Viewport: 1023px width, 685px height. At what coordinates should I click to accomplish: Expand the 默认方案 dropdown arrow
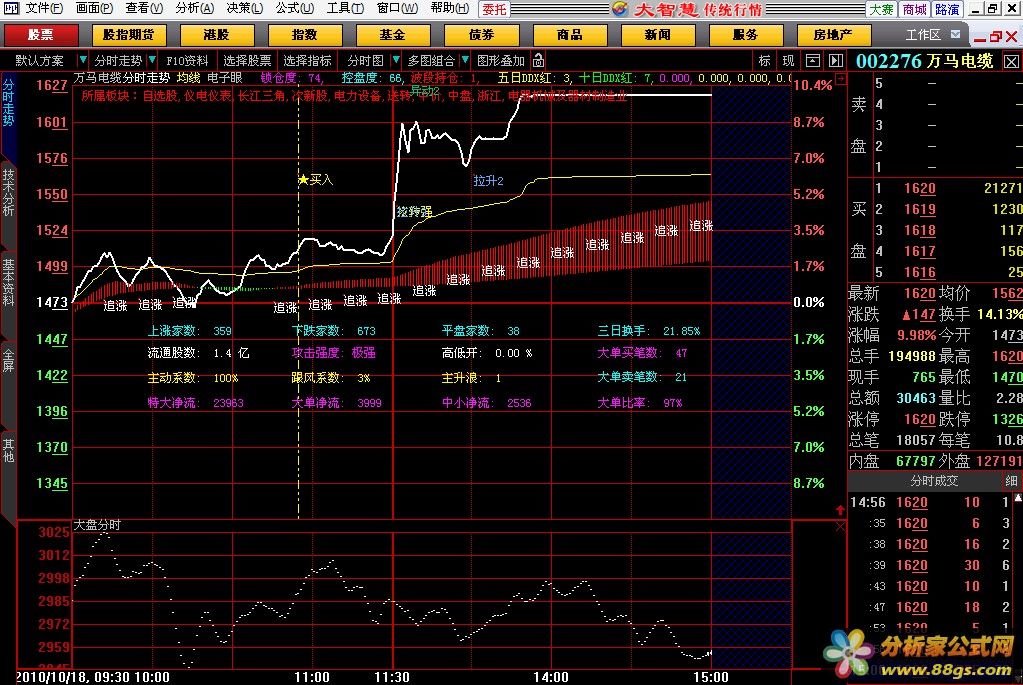point(83,60)
